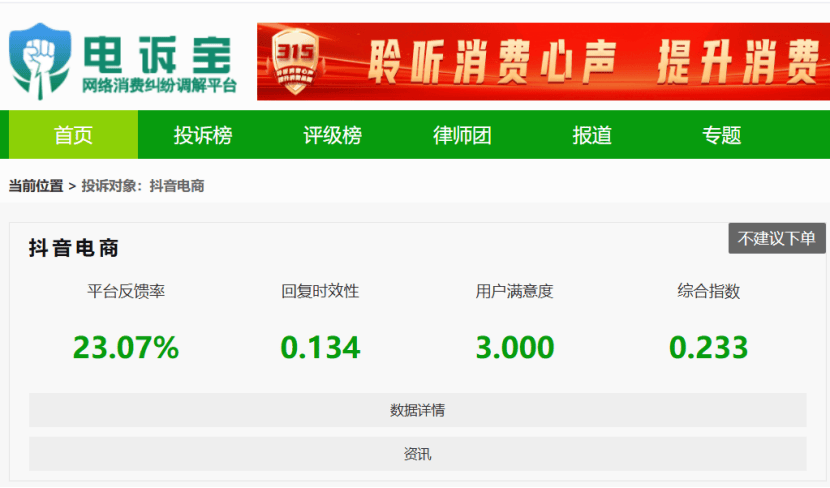Select the 23.07% feedback rate value

point(126,347)
